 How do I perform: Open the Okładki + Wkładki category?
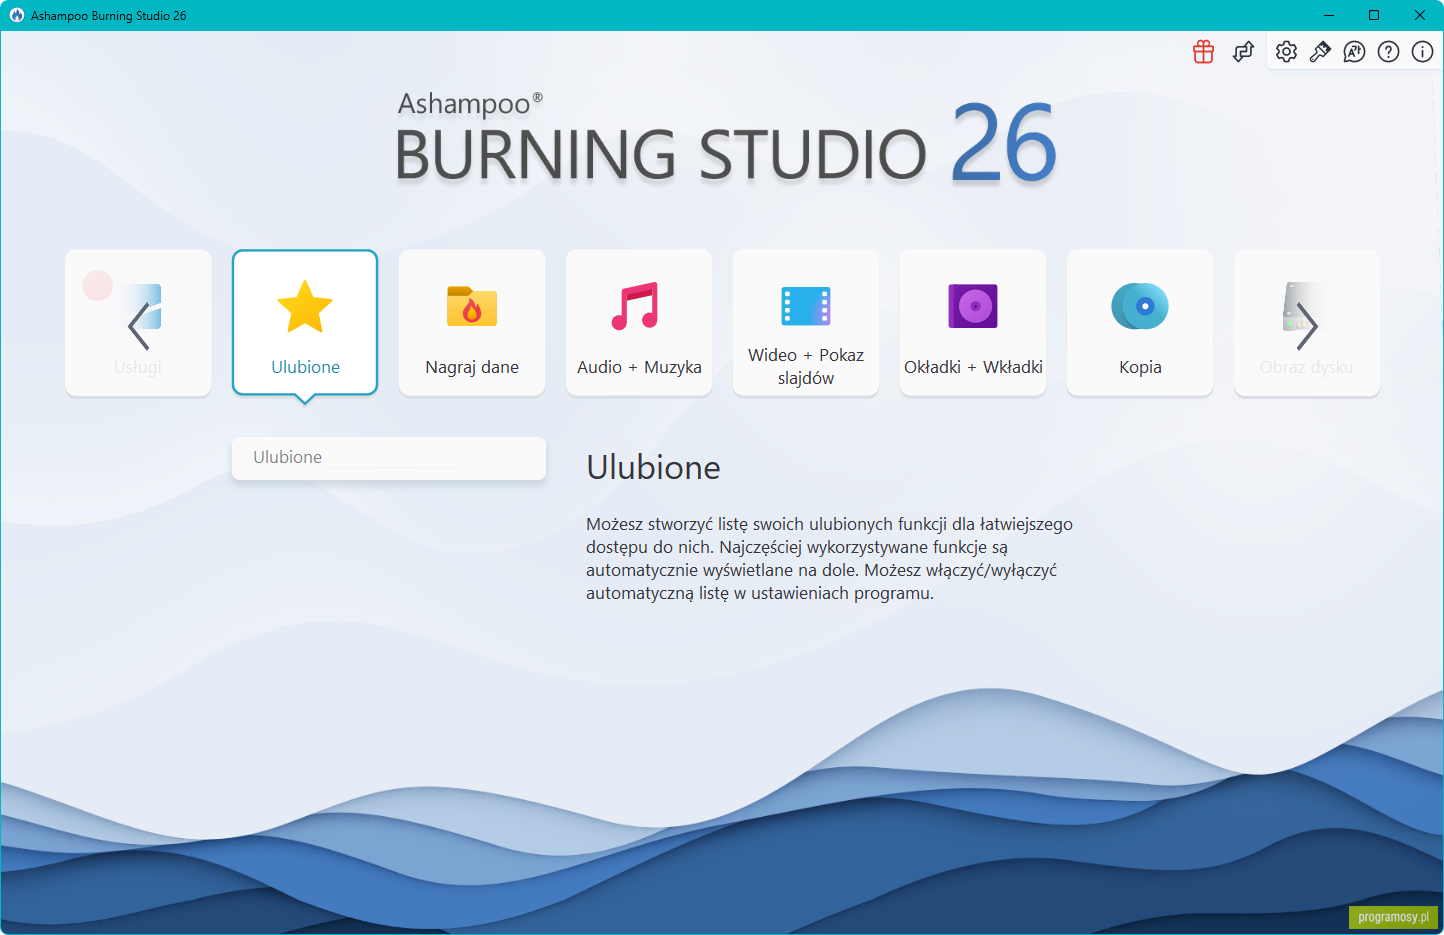pyautogui.click(x=973, y=322)
